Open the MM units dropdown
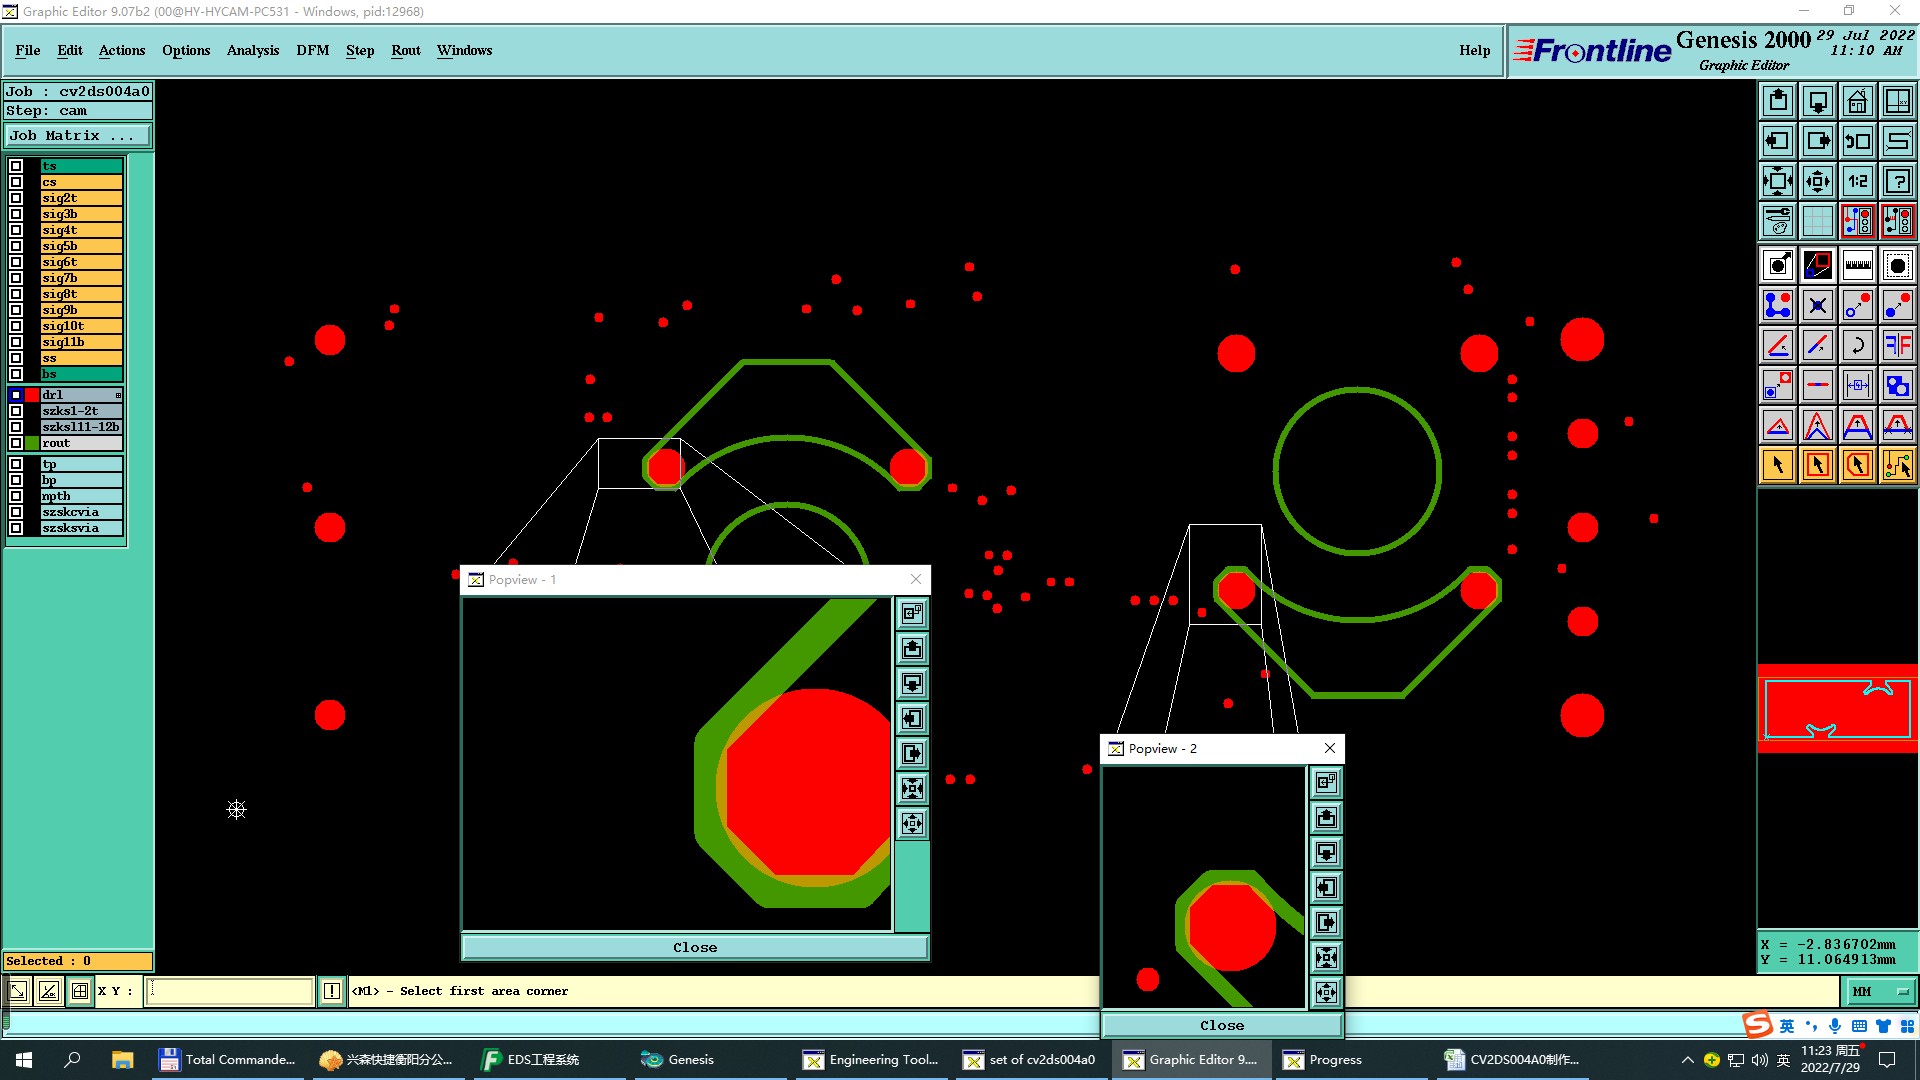Screen dimensions: 1920x1080 tap(1880, 991)
